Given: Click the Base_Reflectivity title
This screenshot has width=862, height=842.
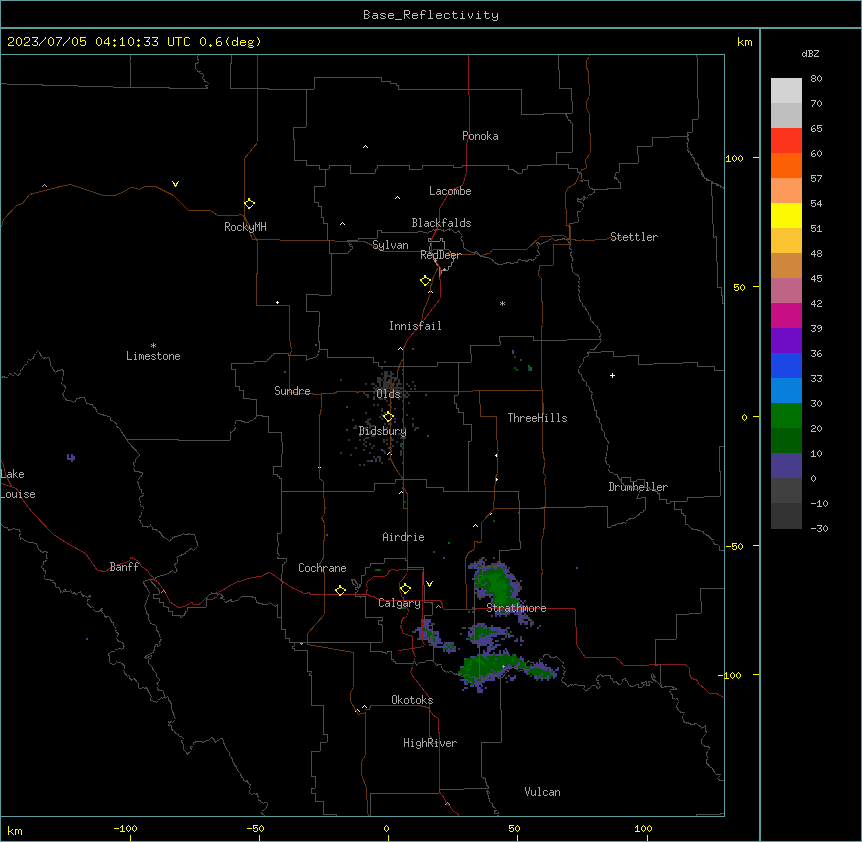Looking at the screenshot, I should point(431,15).
